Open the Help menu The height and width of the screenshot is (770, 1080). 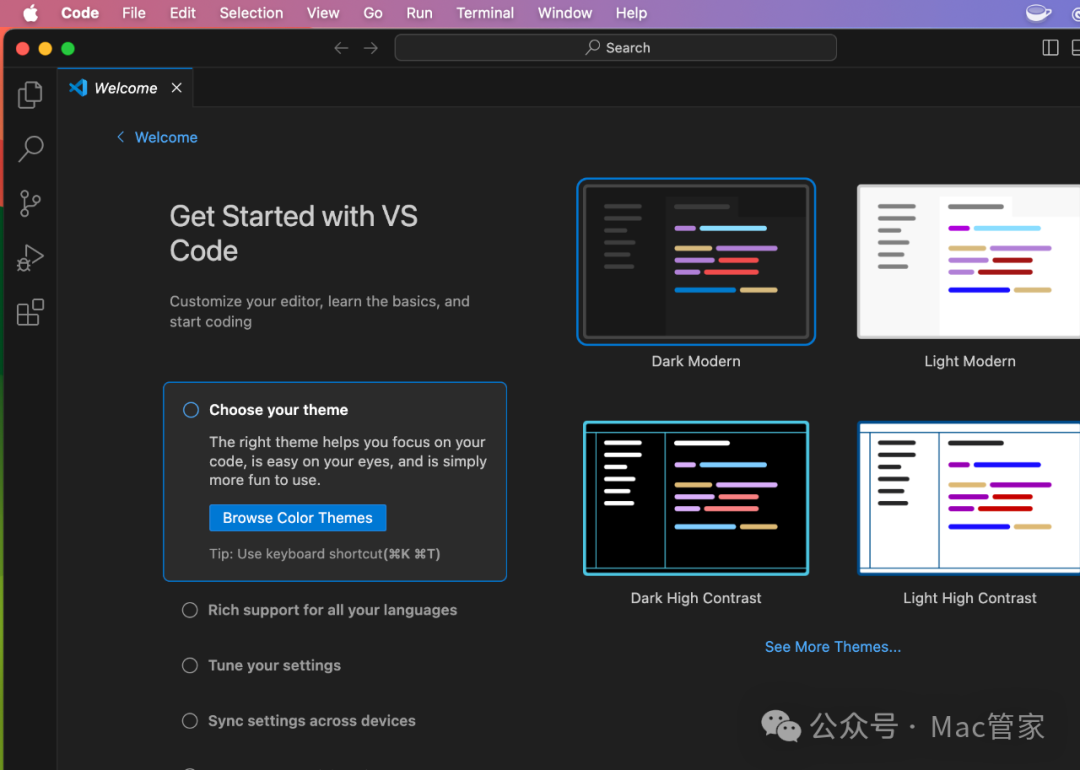pos(631,13)
